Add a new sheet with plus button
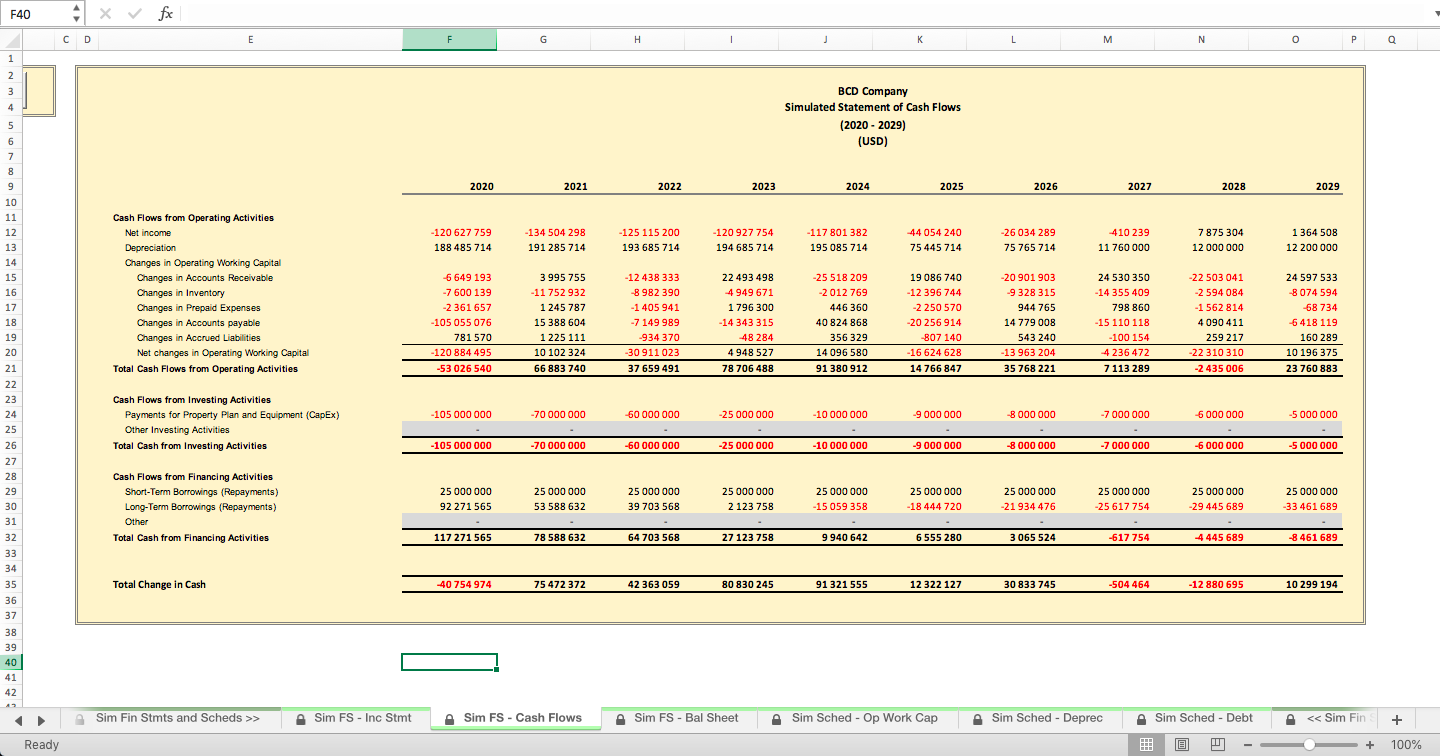The image size is (1440, 756). click(x=1397, y=719)
